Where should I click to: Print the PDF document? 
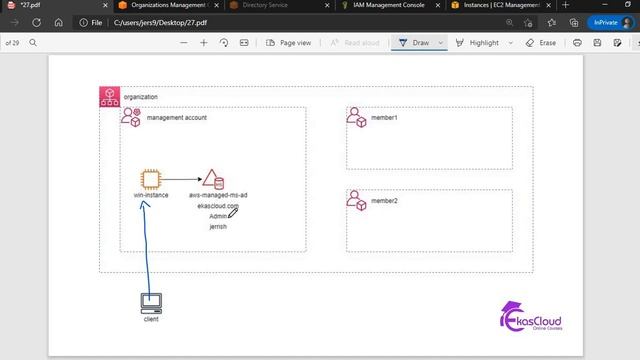pyautogui.click(x=577, y=43)
